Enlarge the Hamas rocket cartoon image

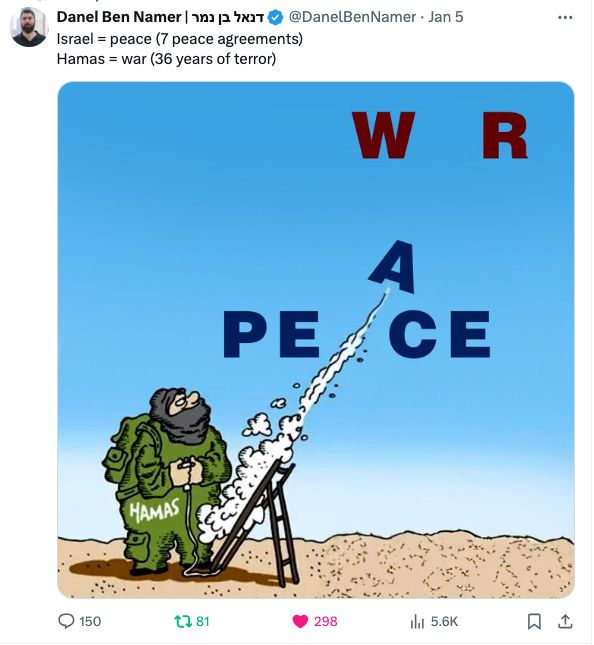click(316, 340)
